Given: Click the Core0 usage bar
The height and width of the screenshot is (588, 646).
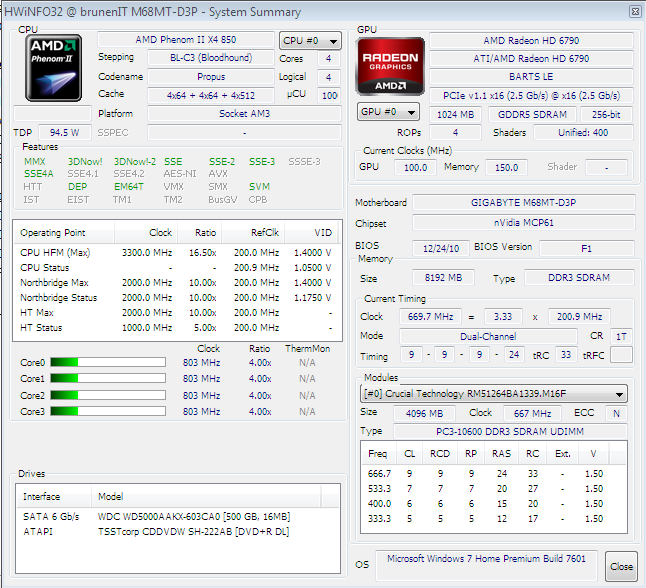Looking at the screenshot, I should click(x=108, y=363).
